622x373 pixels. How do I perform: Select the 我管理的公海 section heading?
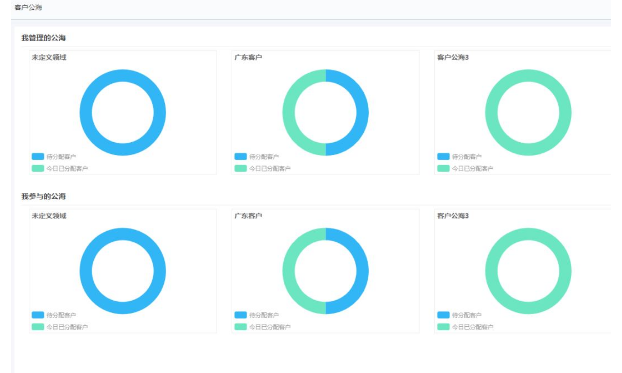click(44, 38)
